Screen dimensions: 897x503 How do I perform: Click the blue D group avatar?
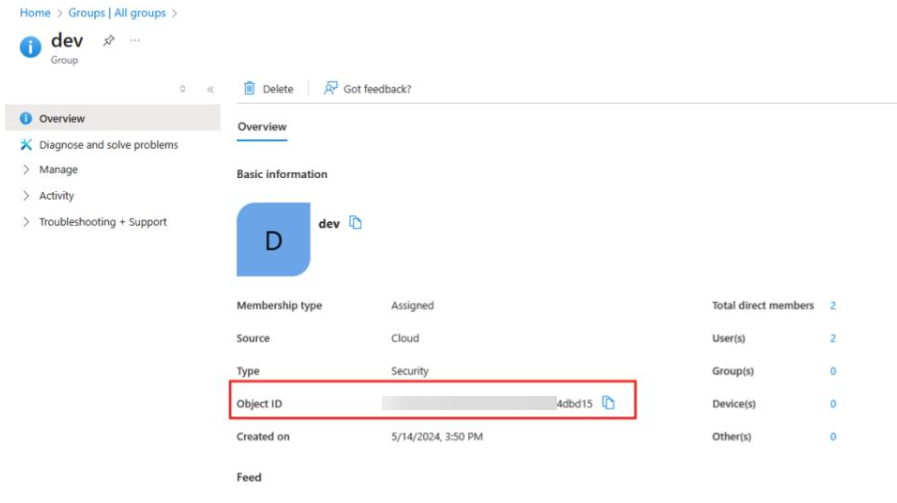pos(273,240)
